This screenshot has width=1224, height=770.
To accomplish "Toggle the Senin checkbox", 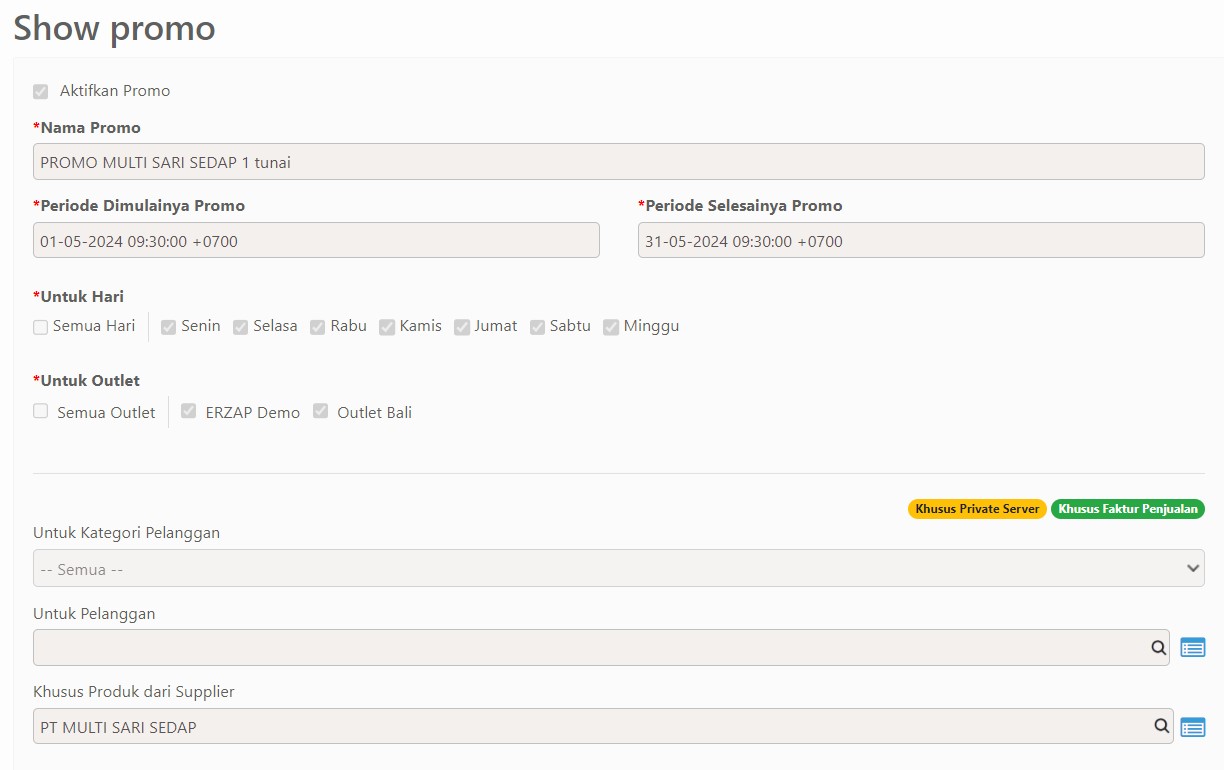I will (169, 327).
